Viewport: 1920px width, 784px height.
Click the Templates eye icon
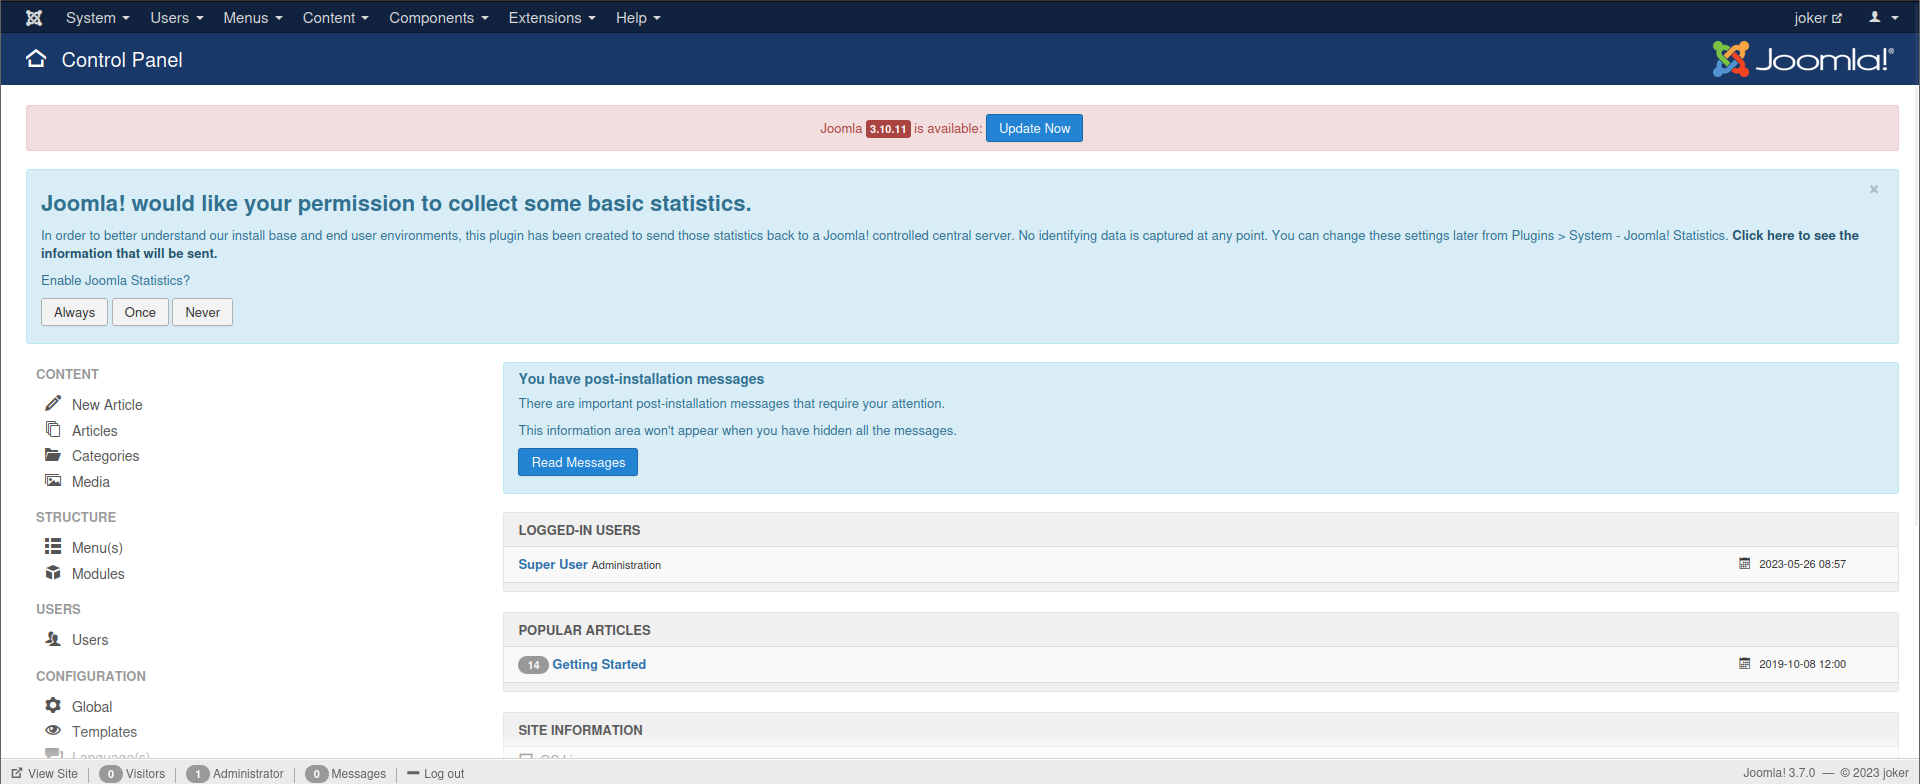[x=53, y=730]
